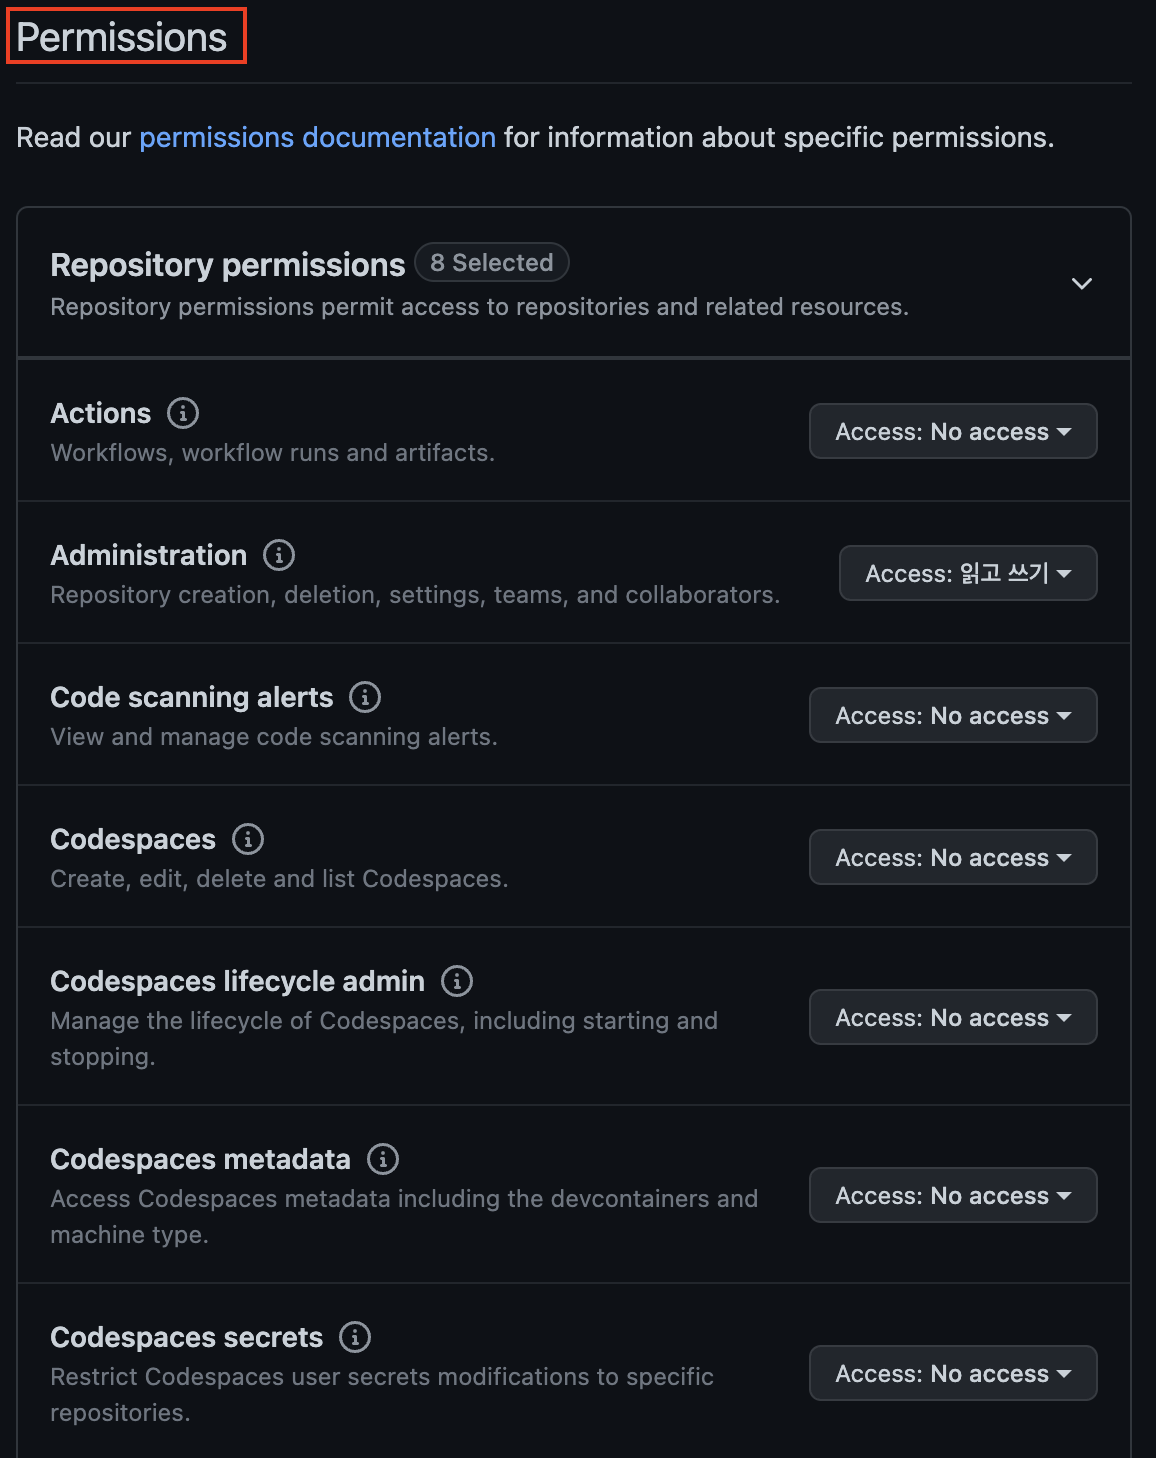Change Codespaces lifecycle admin access level
This screenshot has width=1156, height=1458.
(952, 1018)
